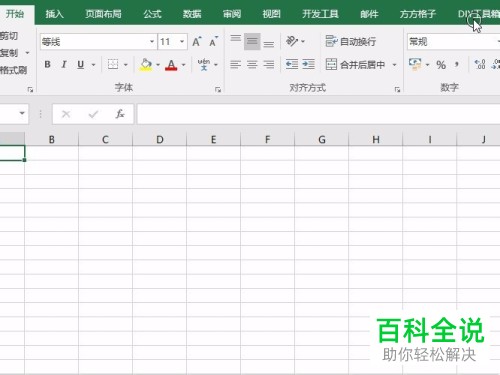Screen dimensions: 500x375
Task: Open 方方格子 tab
Action: point(418,14)
